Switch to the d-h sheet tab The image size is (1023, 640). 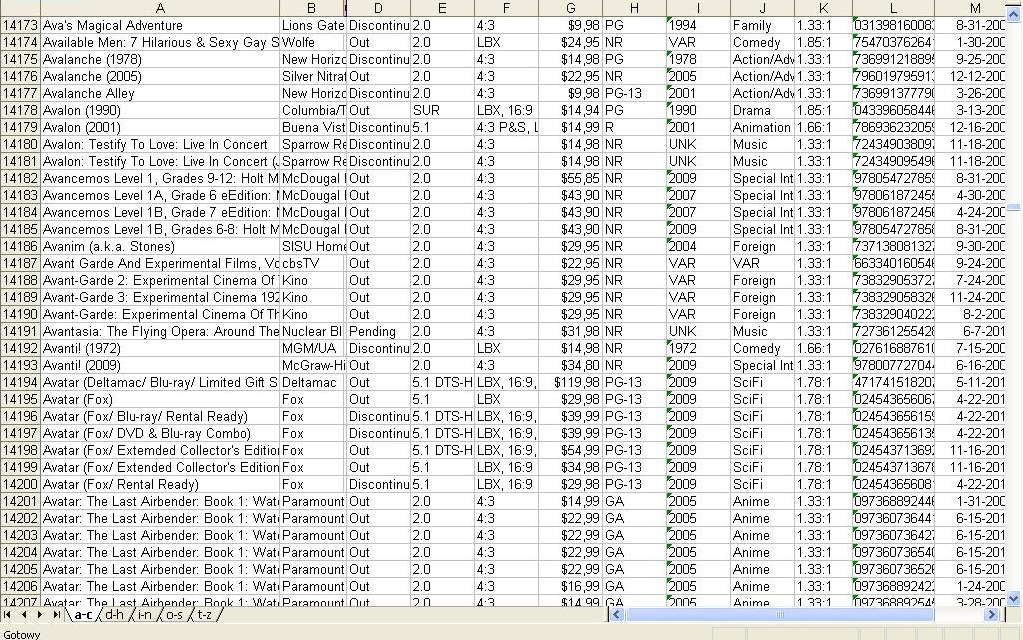114,615
